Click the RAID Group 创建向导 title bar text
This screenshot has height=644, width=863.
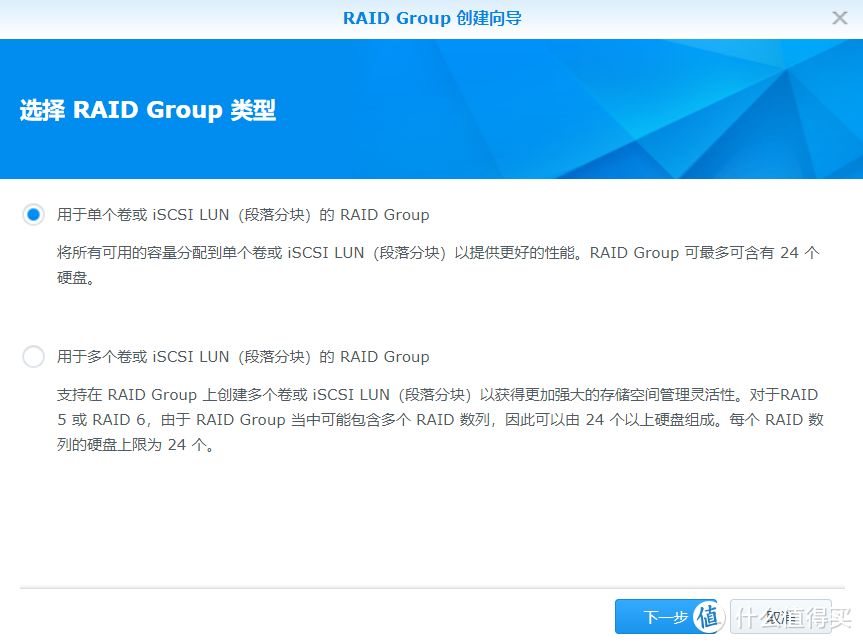(x=431, y=18)
